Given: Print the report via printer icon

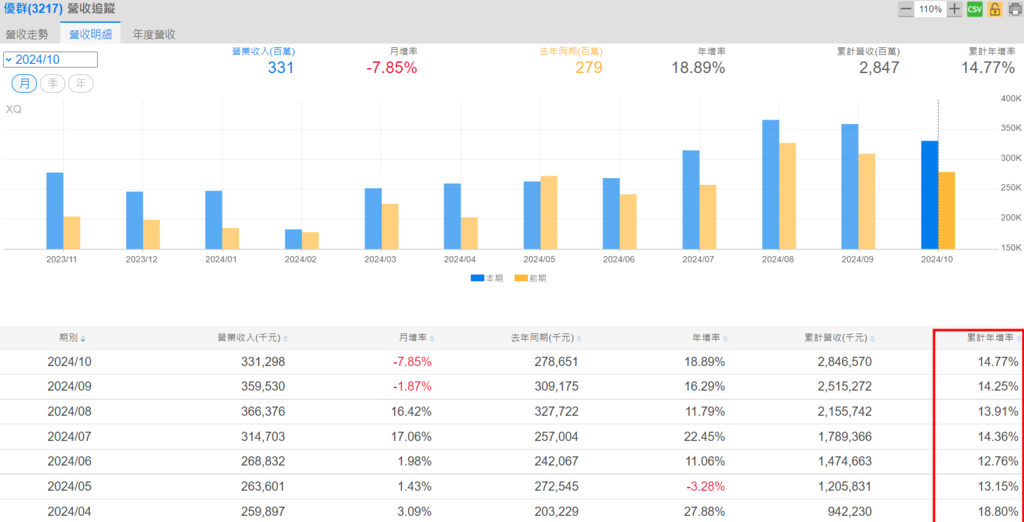Looking at the screenshot, I should point(1014,9).
